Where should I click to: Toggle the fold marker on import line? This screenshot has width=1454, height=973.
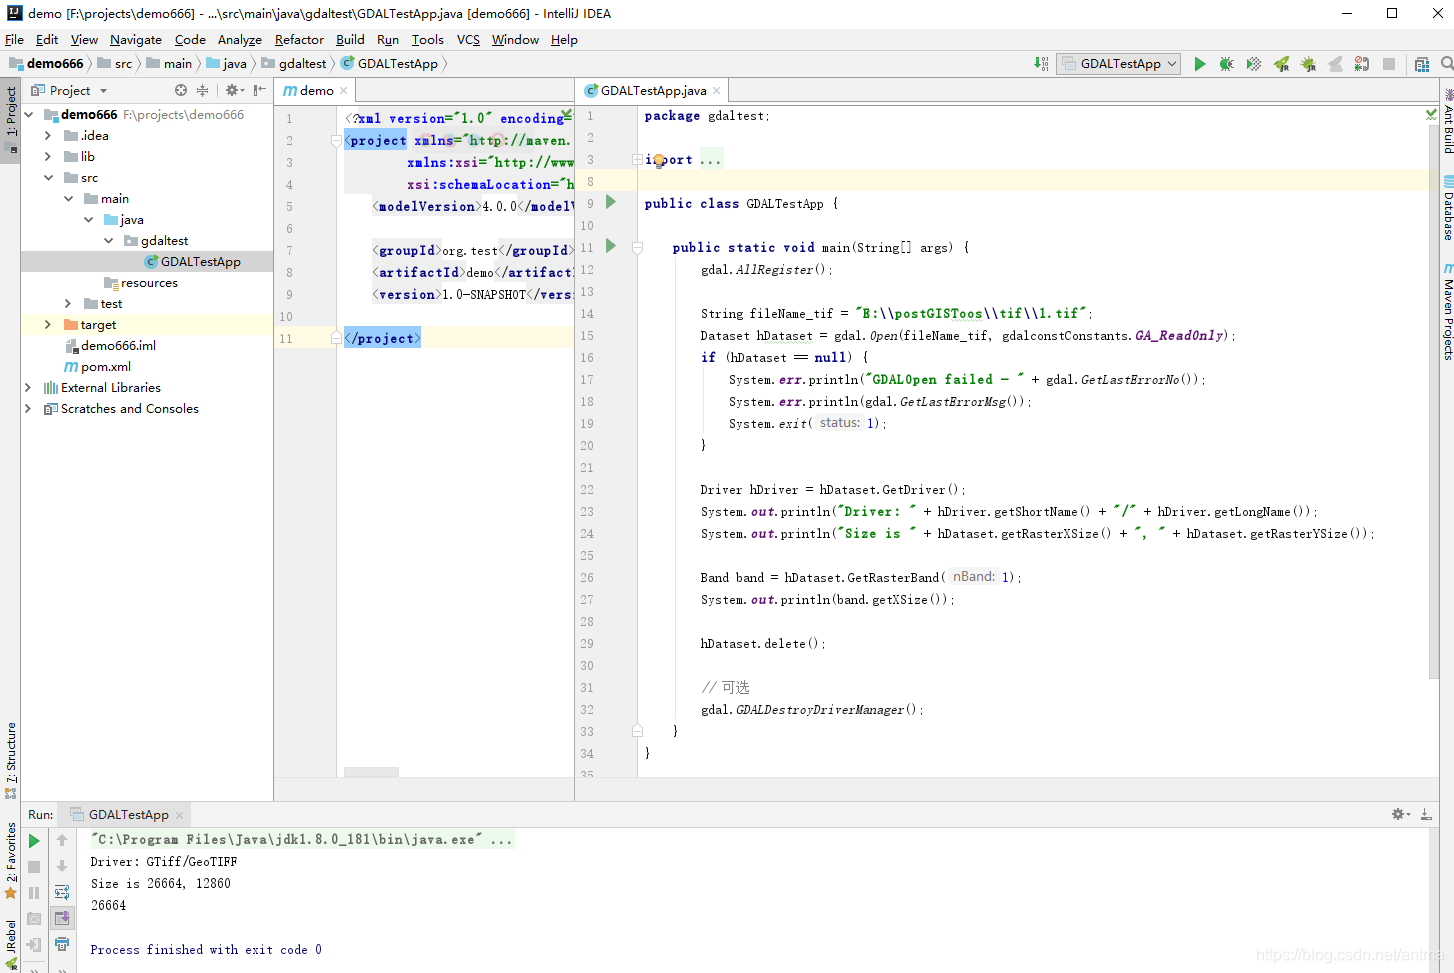[637, 160]
